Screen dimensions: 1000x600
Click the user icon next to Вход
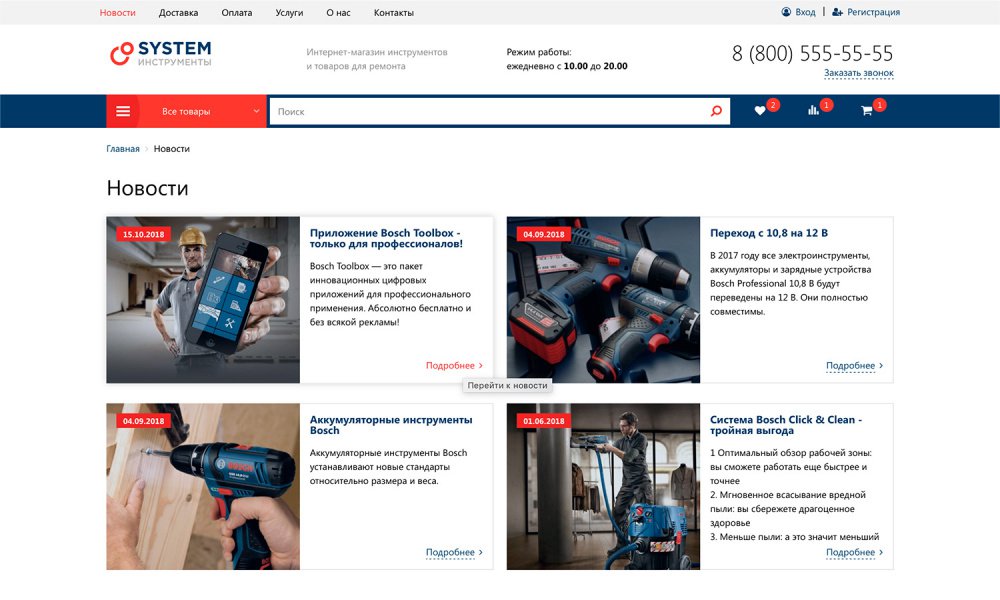coord(786,12)
